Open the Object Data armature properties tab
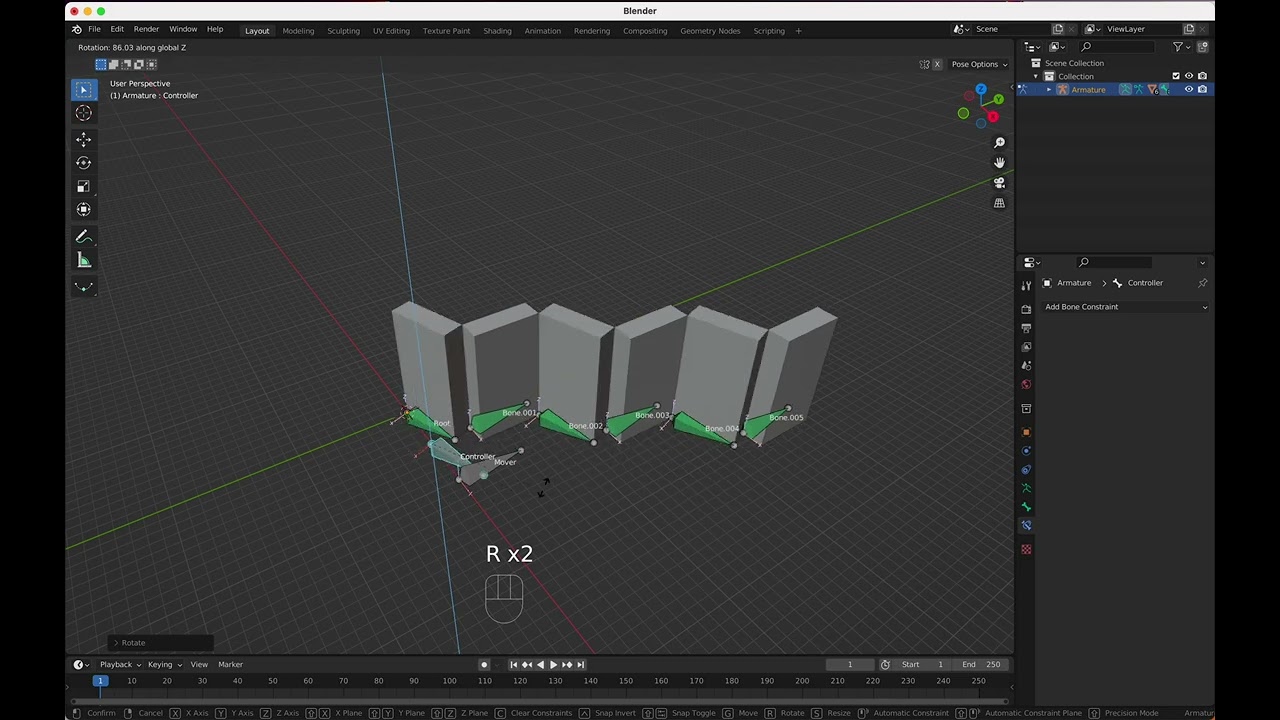 (1026, 488)
